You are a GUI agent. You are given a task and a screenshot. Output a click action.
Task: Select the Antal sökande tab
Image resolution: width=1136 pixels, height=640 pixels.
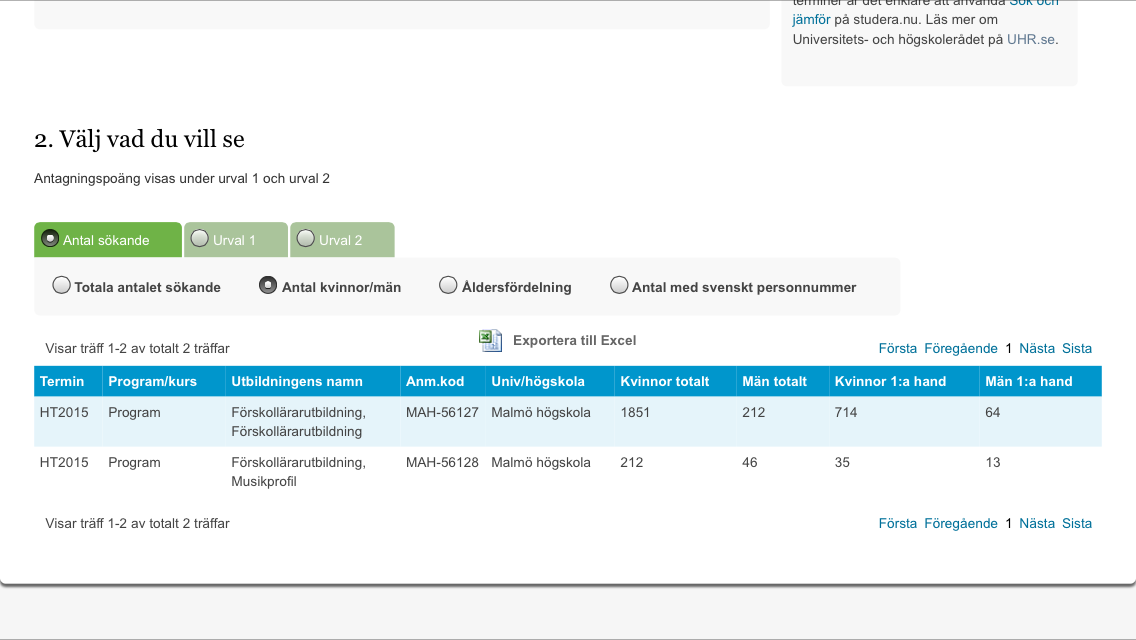(106, 240)
